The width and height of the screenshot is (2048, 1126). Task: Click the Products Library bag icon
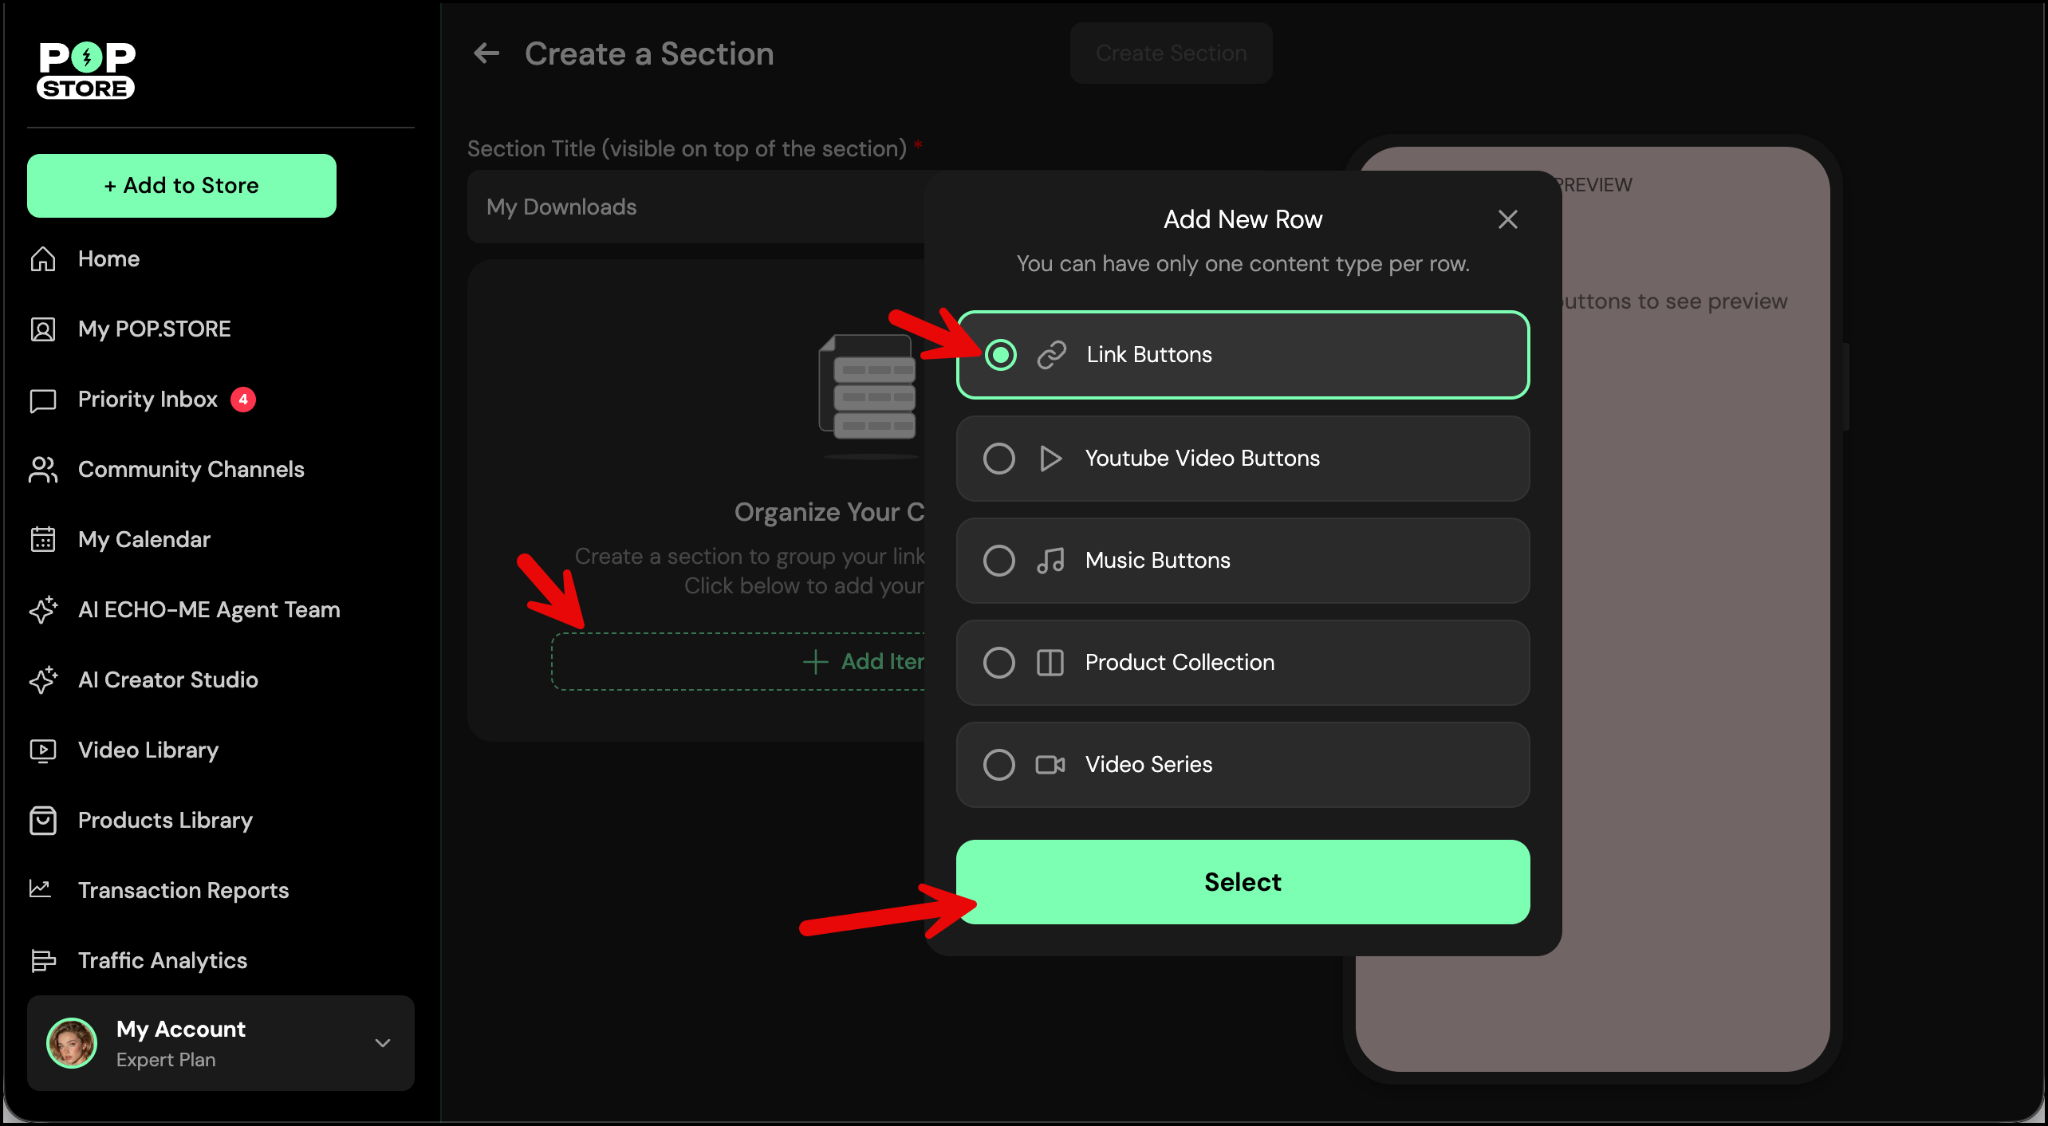pyautogui.click(x=43, y=820)
